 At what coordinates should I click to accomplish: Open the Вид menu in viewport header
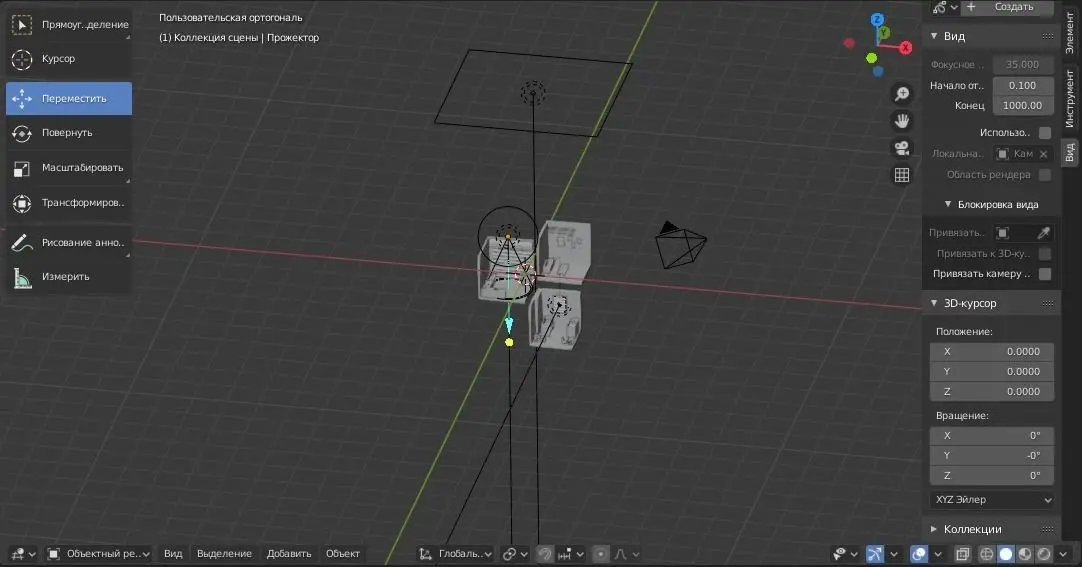[173, 554]
